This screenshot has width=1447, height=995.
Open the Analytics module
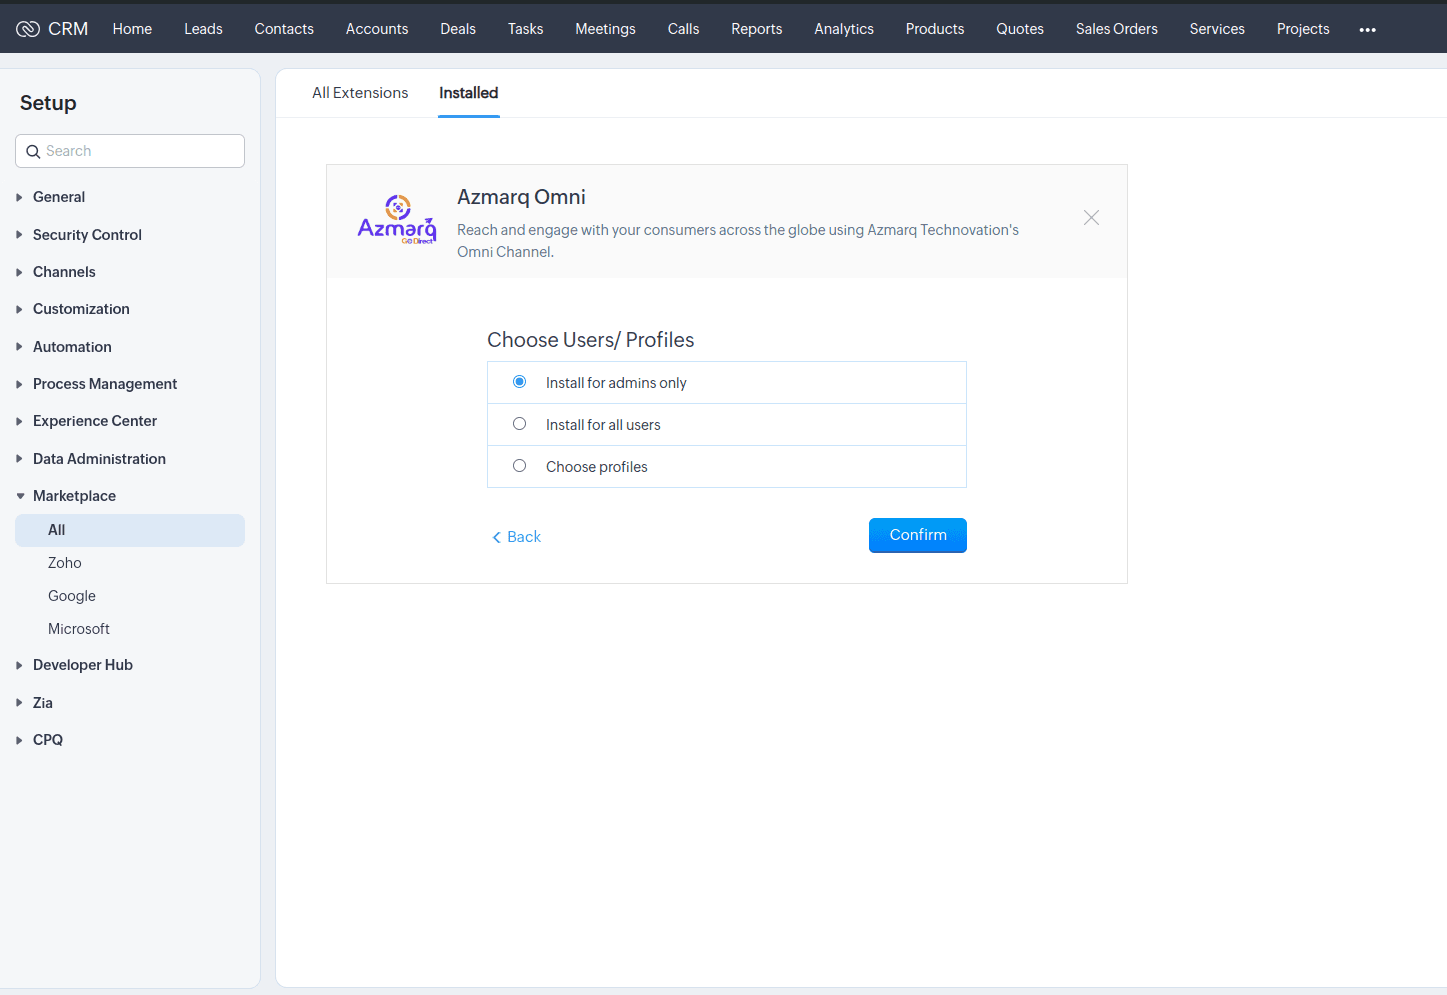(x=844, y=29)
